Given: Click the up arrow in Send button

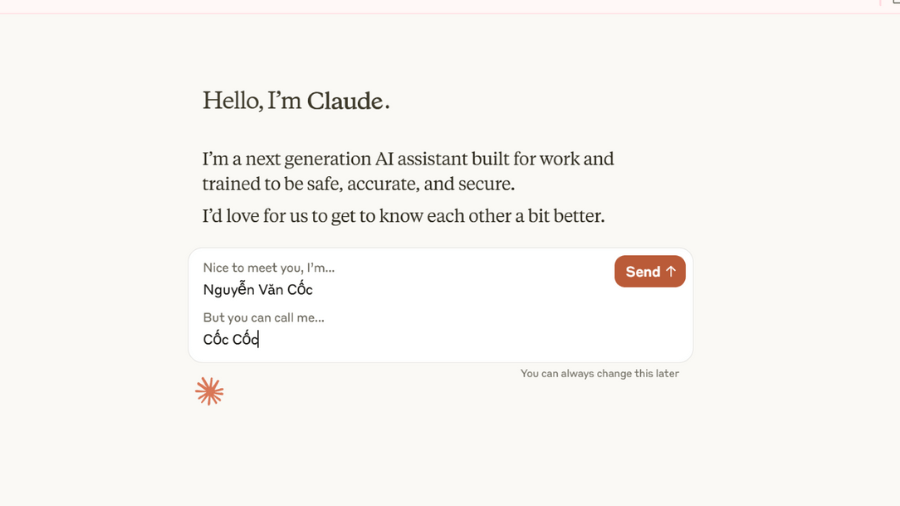Looking at the screenshot, I should (x=671, y=272).
